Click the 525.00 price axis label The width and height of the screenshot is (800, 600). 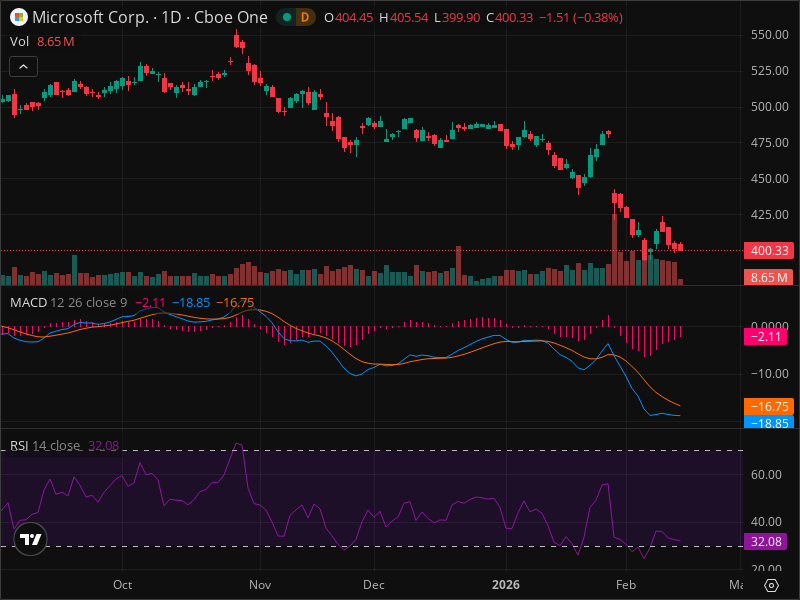[770, 70]
